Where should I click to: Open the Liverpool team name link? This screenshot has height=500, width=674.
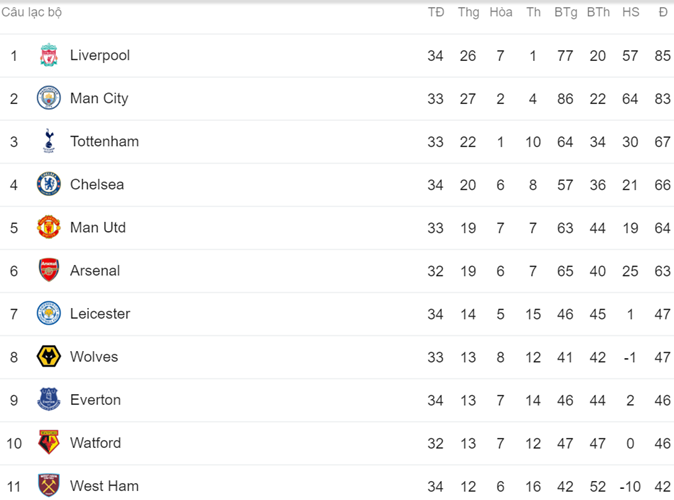100,56
